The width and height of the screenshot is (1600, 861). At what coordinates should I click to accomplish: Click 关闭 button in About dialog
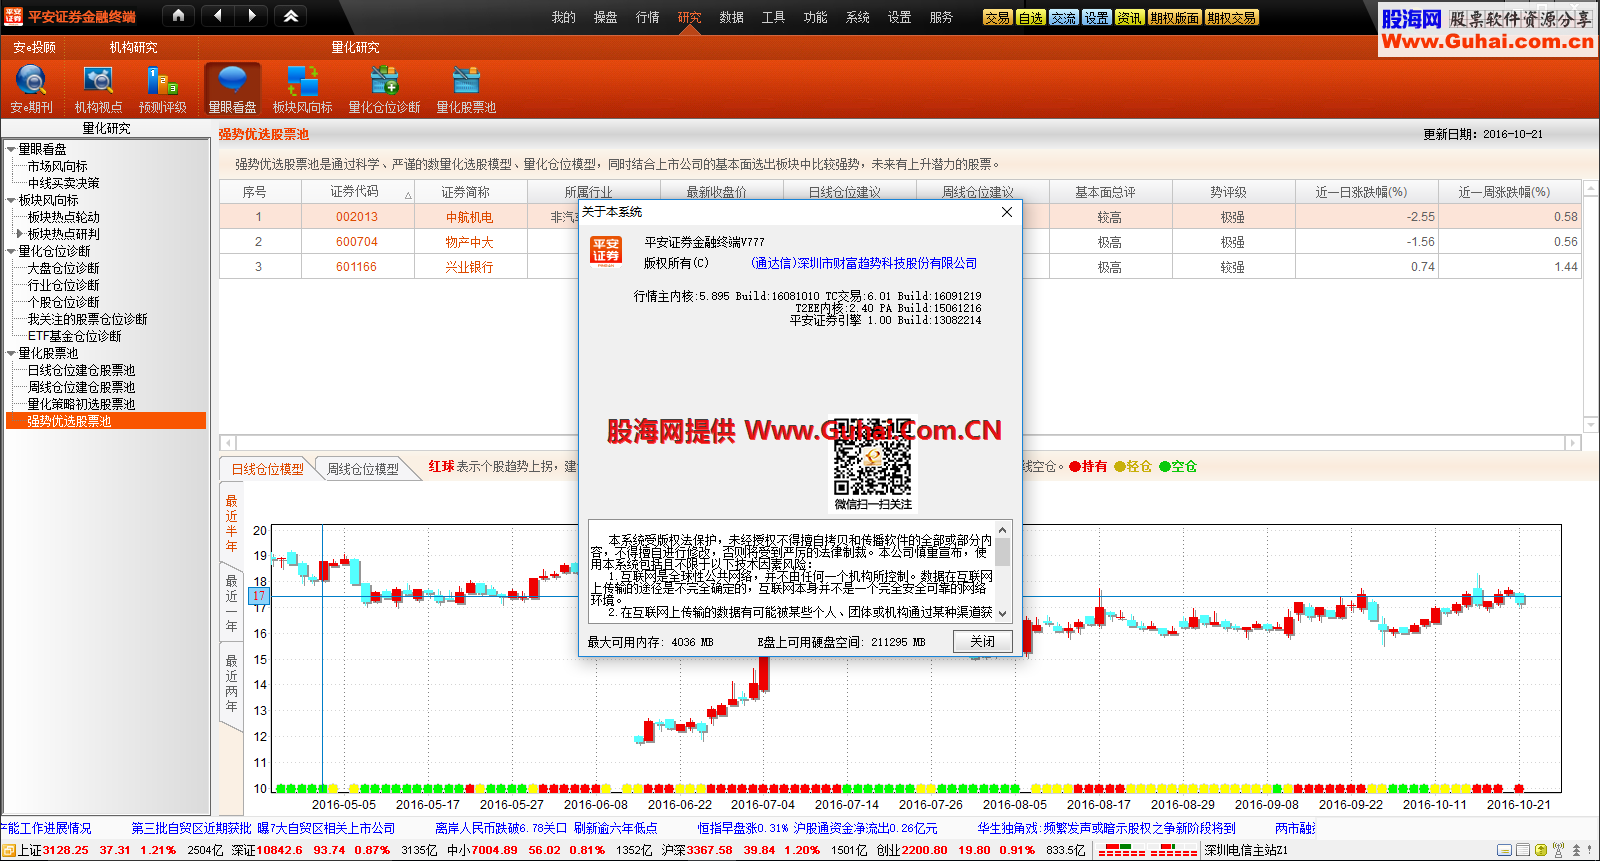click(982, 641)
